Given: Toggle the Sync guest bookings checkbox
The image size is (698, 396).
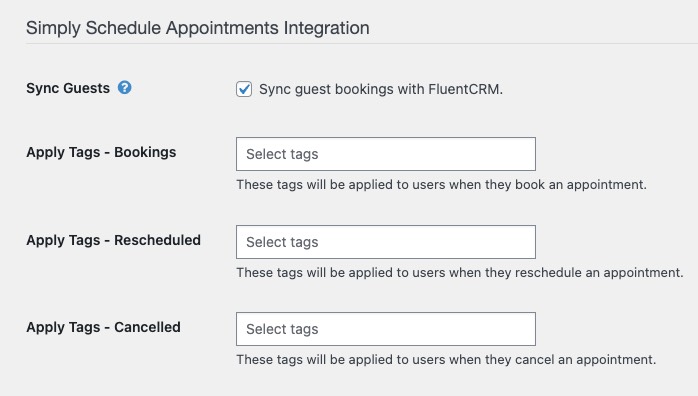Looking at the screenshot, I should click(244, 89).
